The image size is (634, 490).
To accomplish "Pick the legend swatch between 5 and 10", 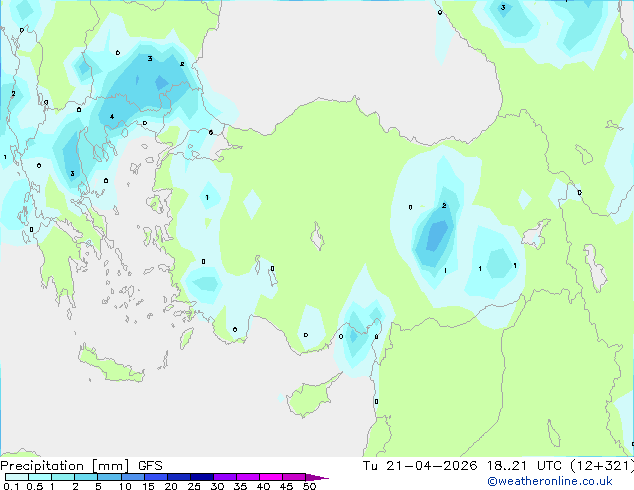I will pos(109,477).
